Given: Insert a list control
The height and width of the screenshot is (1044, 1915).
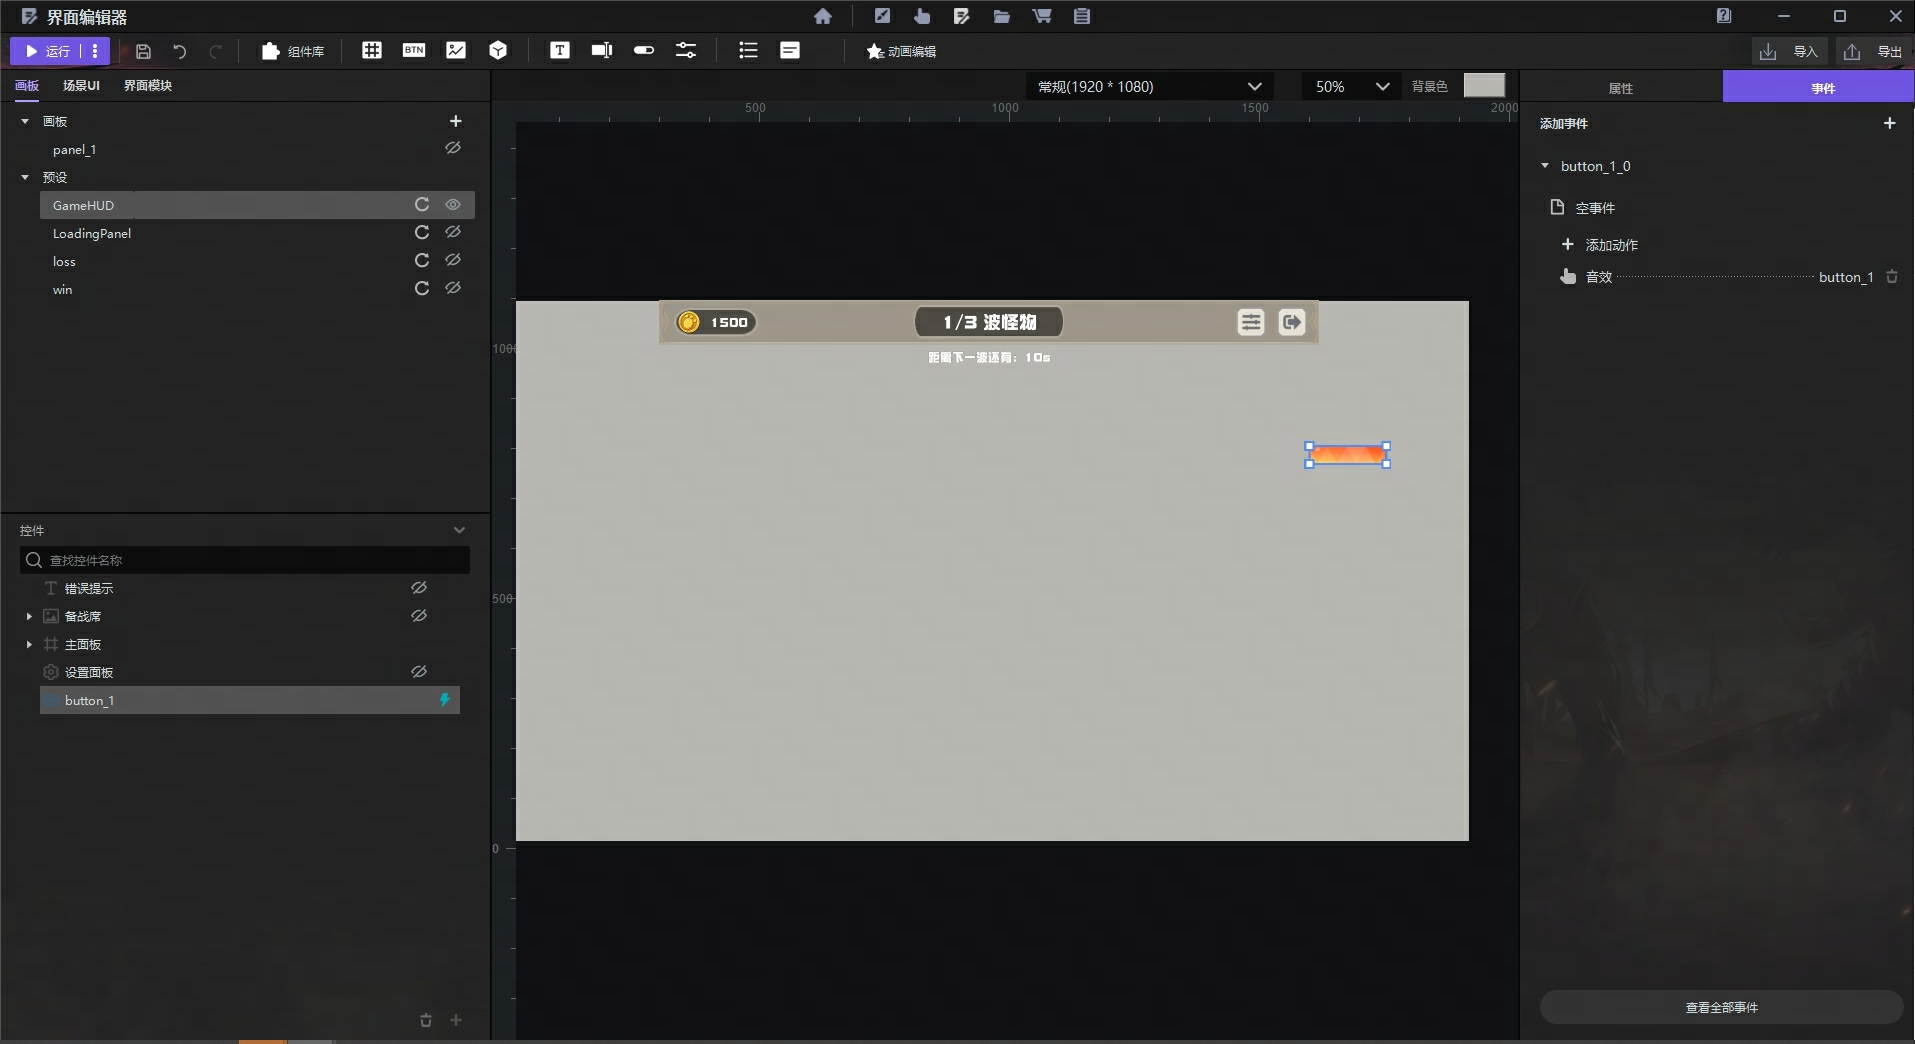Looking at the screenshot, I should [x=748, y=50].
